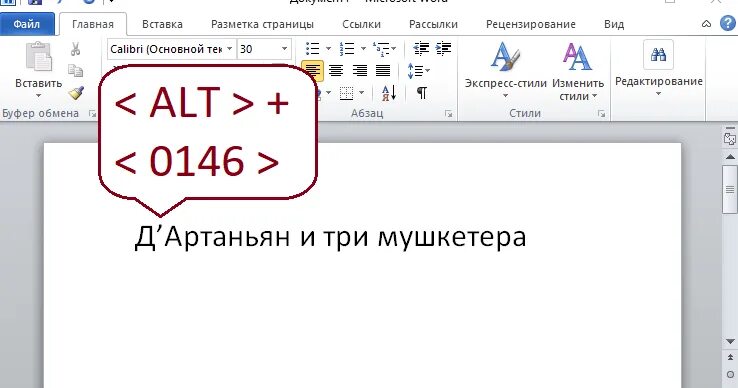
Task: Open the Стили dialog launcher
Action: pos(602,114)
